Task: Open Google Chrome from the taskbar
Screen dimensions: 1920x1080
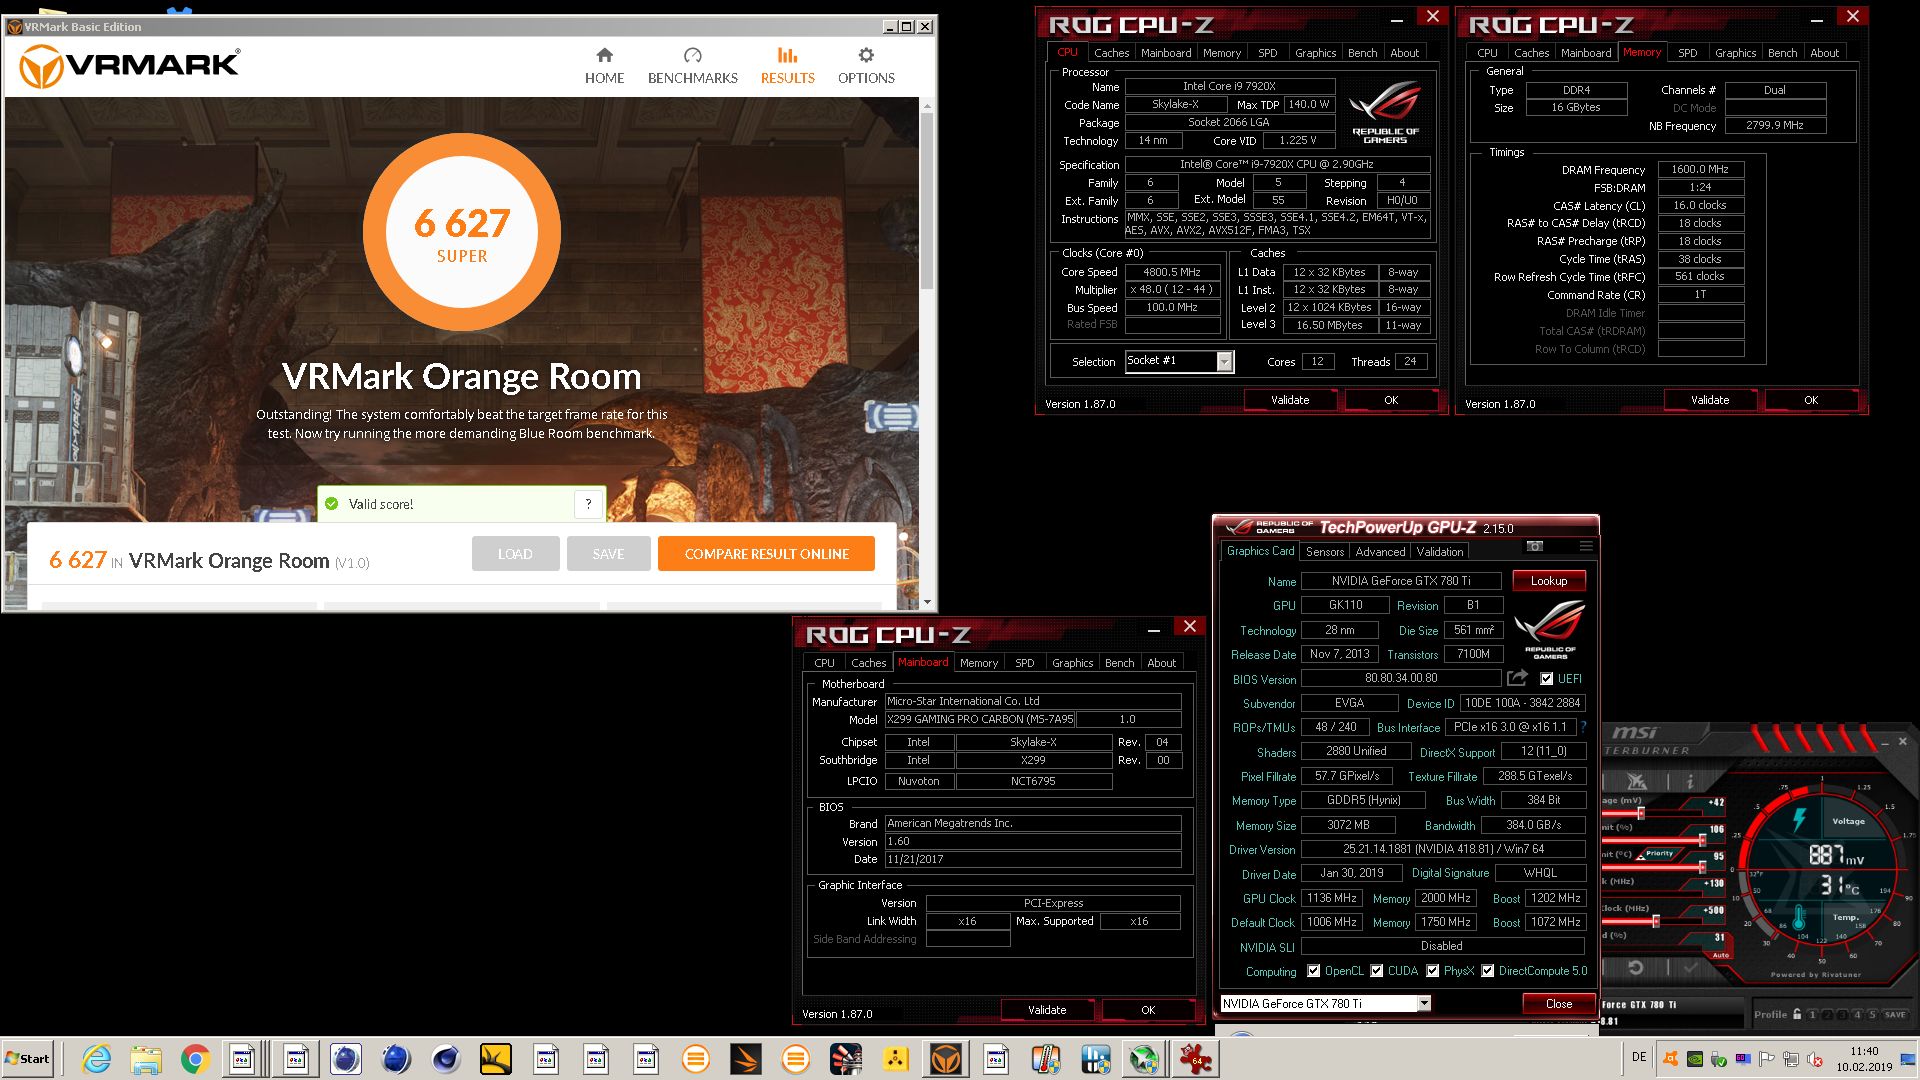Action: click(195, 1058)
